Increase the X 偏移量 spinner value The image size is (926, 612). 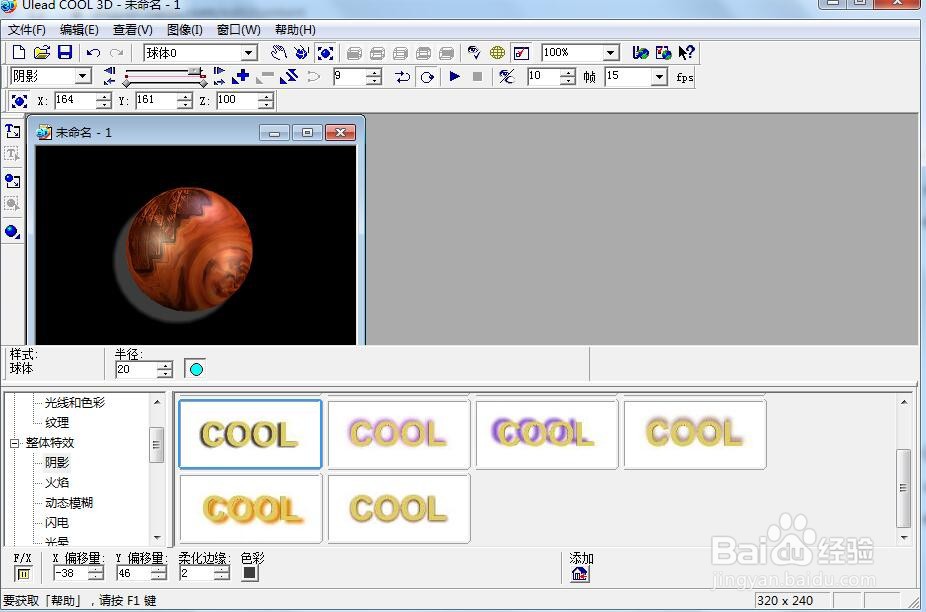[95, 569]
